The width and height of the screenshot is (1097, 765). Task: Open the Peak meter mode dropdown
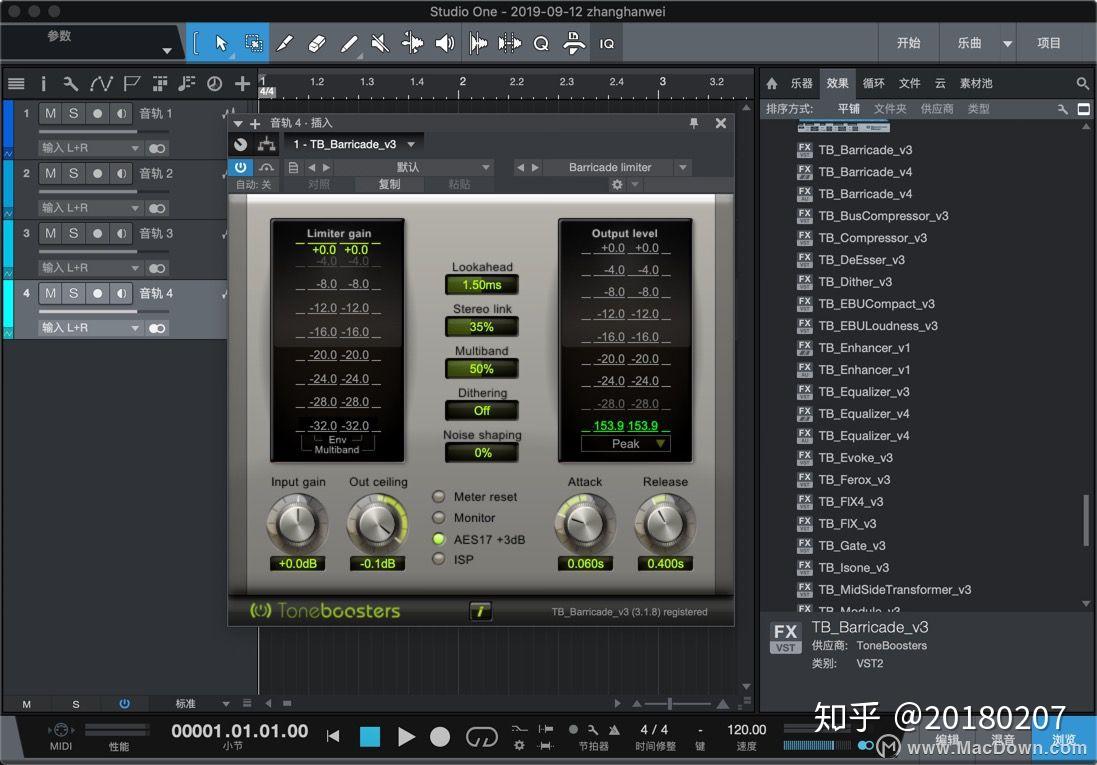tap(625, 443)
